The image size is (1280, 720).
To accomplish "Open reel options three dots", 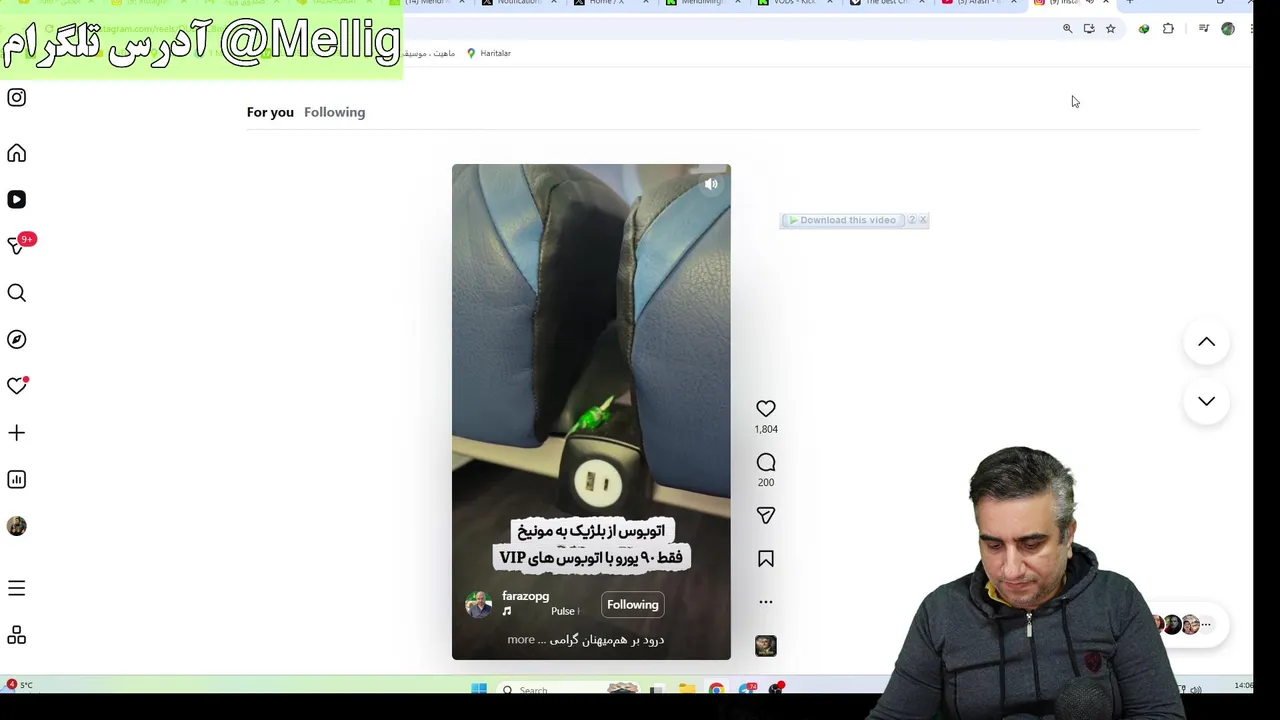I will (x=766, y=602).
